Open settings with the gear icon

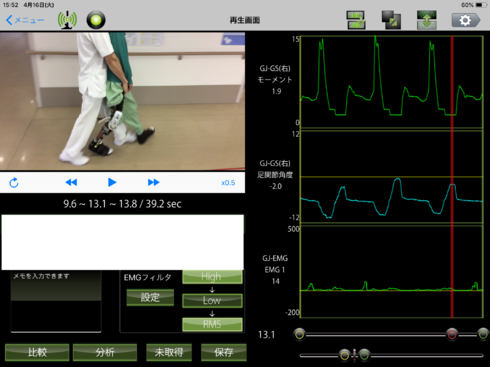point(466,20)
